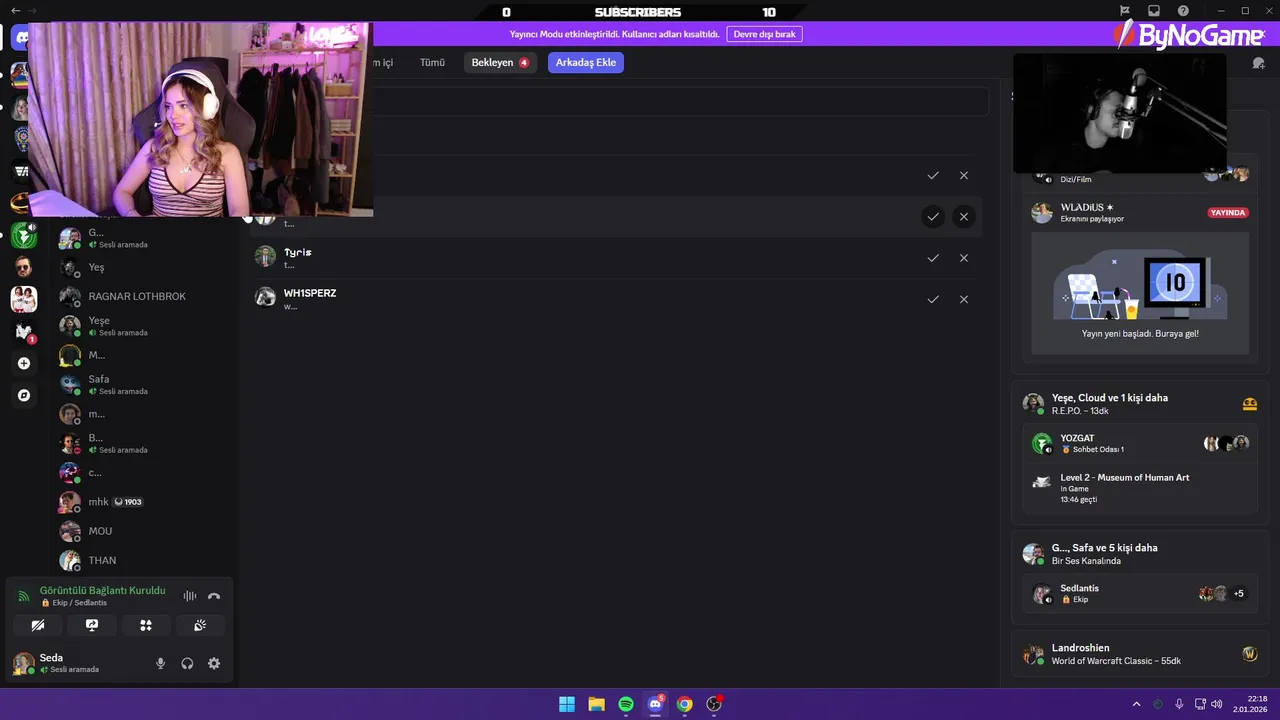Click the flag icon in title bar
This screenshot has width=1280, height=720.
pyautogui.click(x=1125, y=11)
